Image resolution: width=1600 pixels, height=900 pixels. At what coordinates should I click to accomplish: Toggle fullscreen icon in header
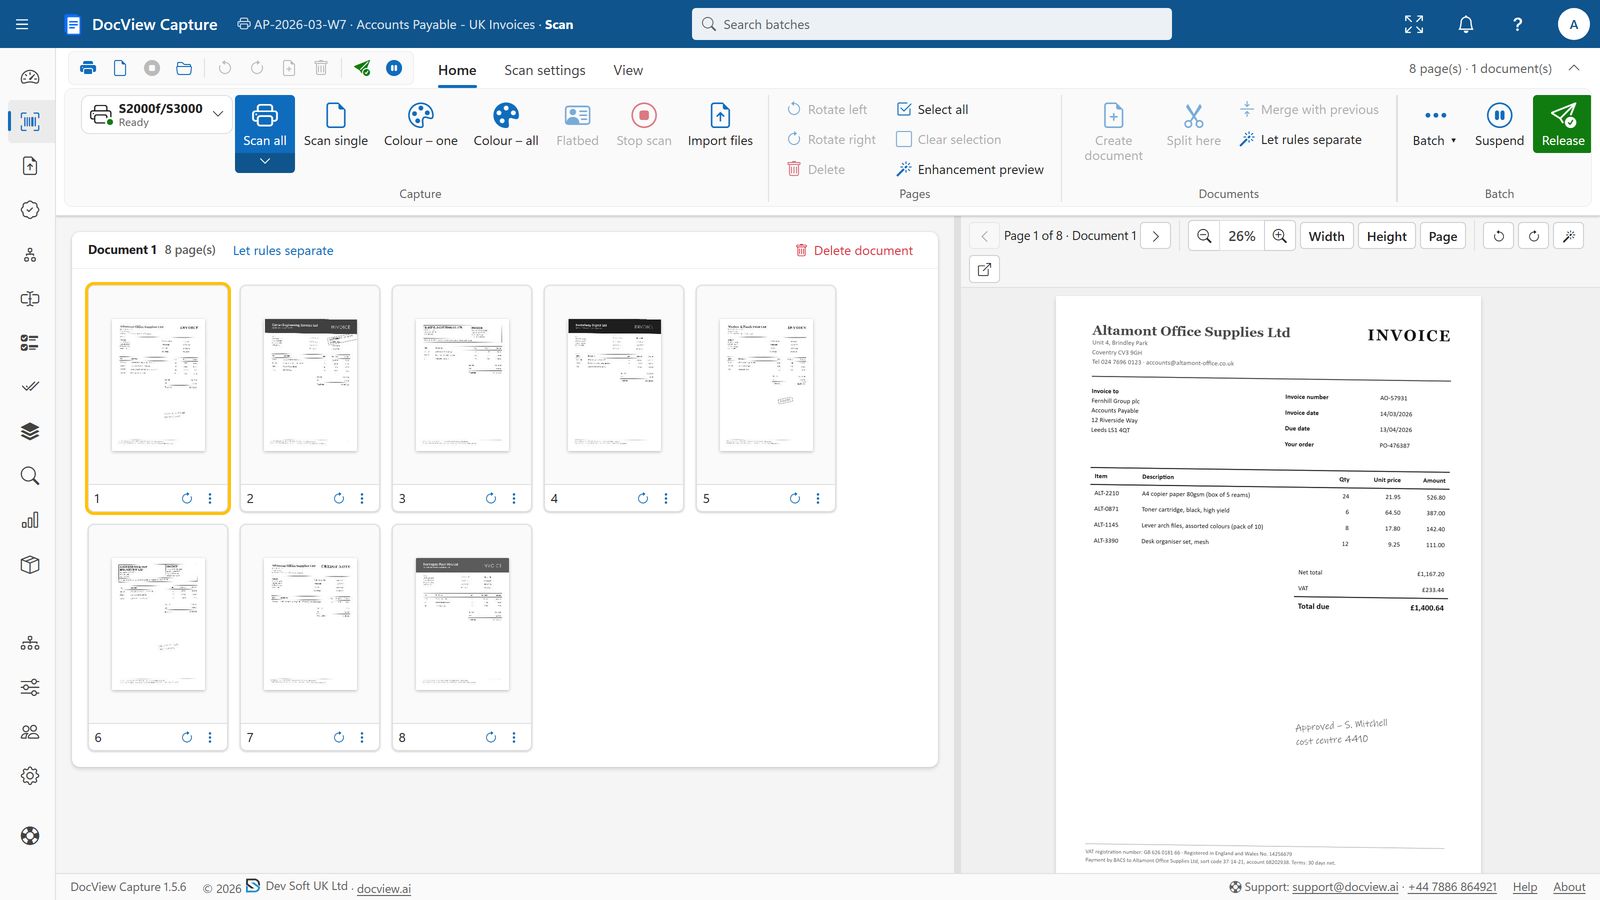point(1414,24)
